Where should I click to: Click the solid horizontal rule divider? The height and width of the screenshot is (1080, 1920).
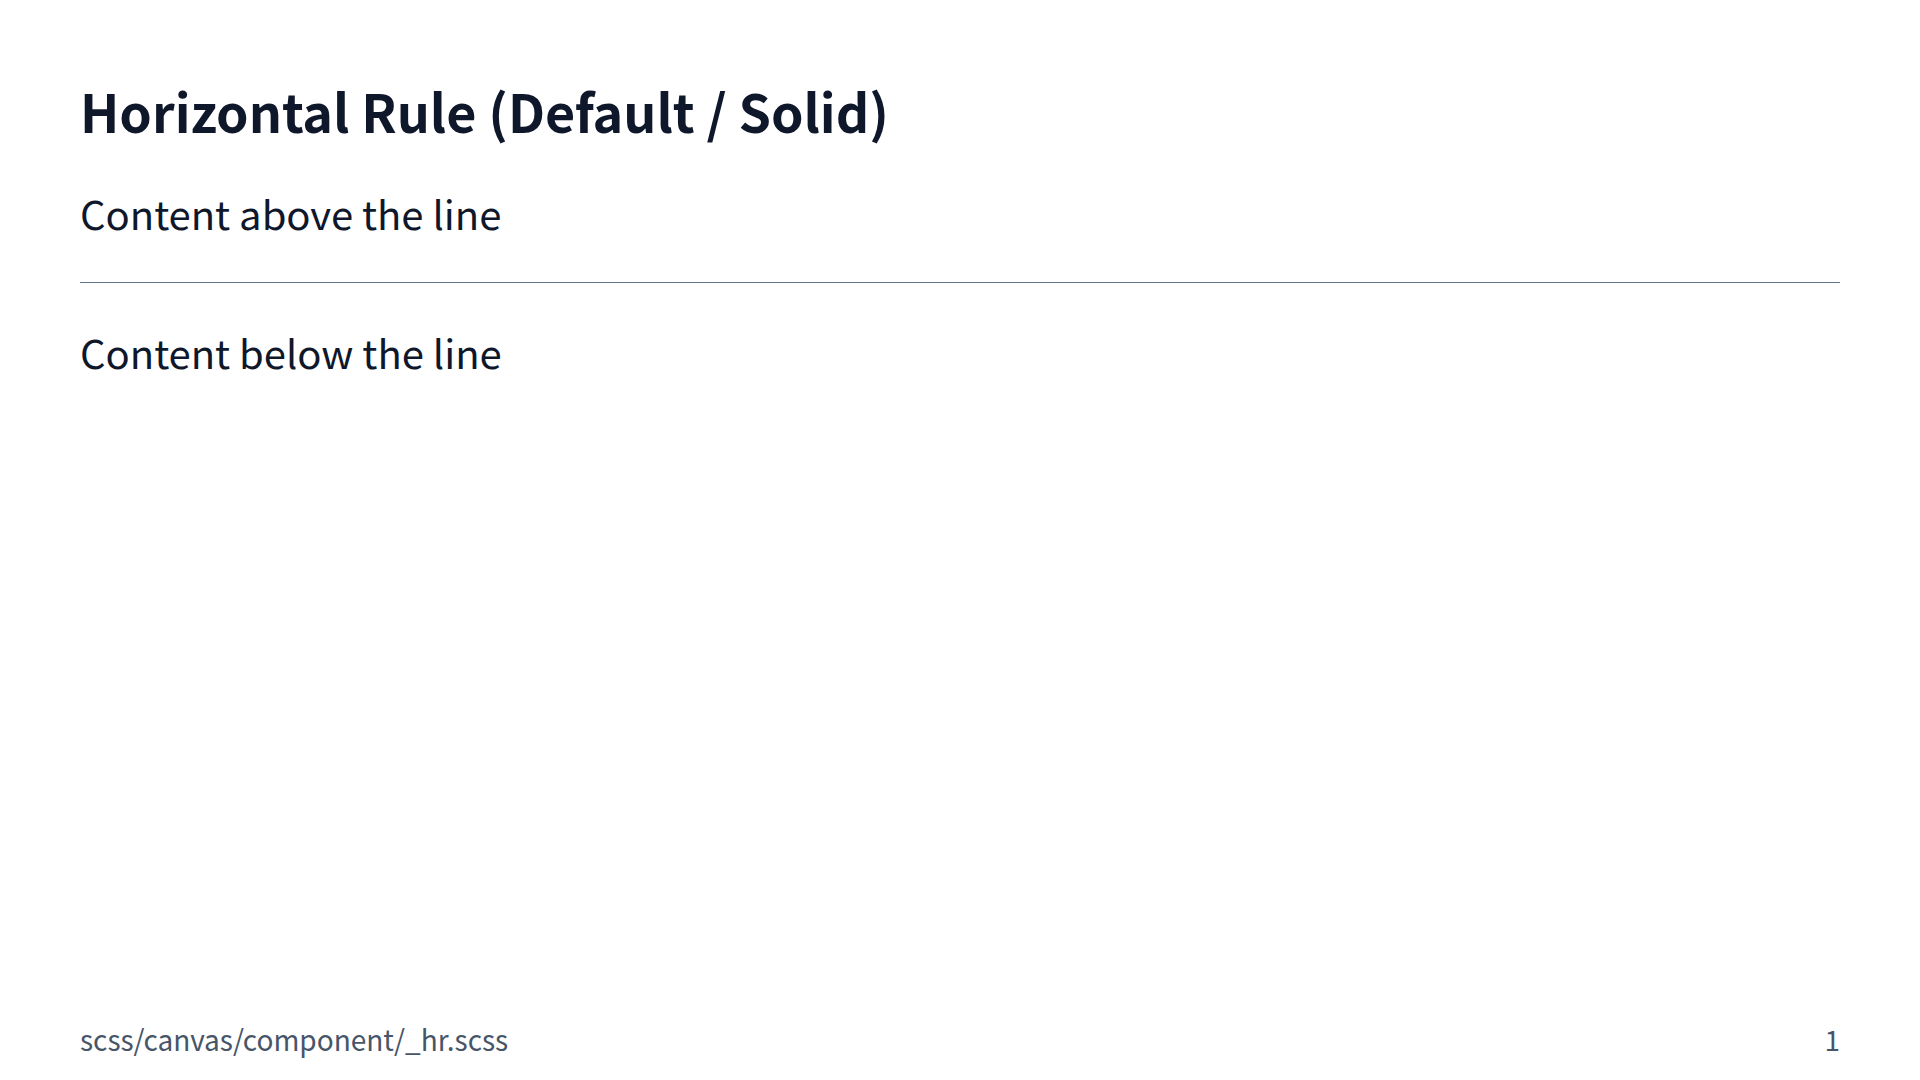960,283
